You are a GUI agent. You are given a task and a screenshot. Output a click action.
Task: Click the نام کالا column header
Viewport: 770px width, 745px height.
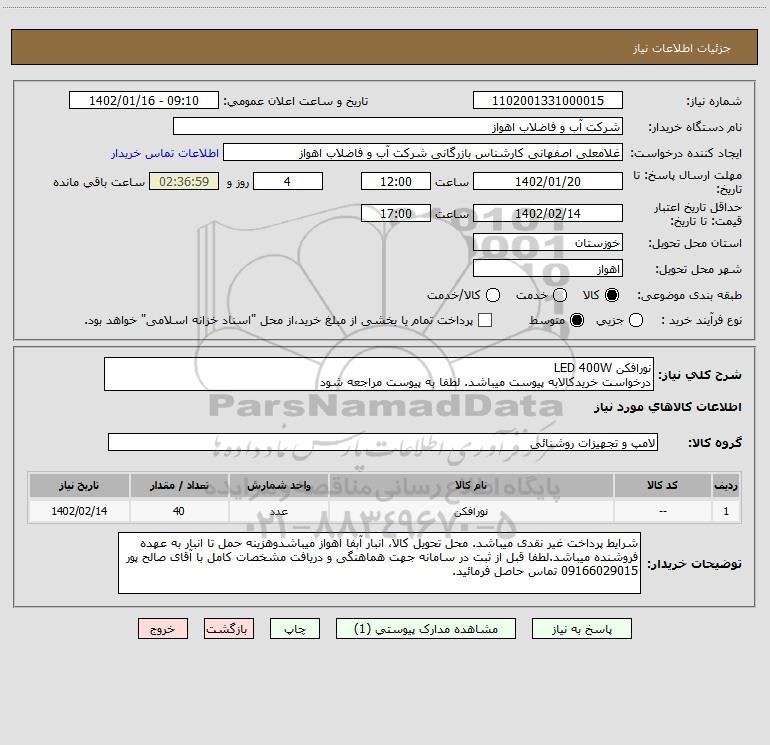click(470, 485)
